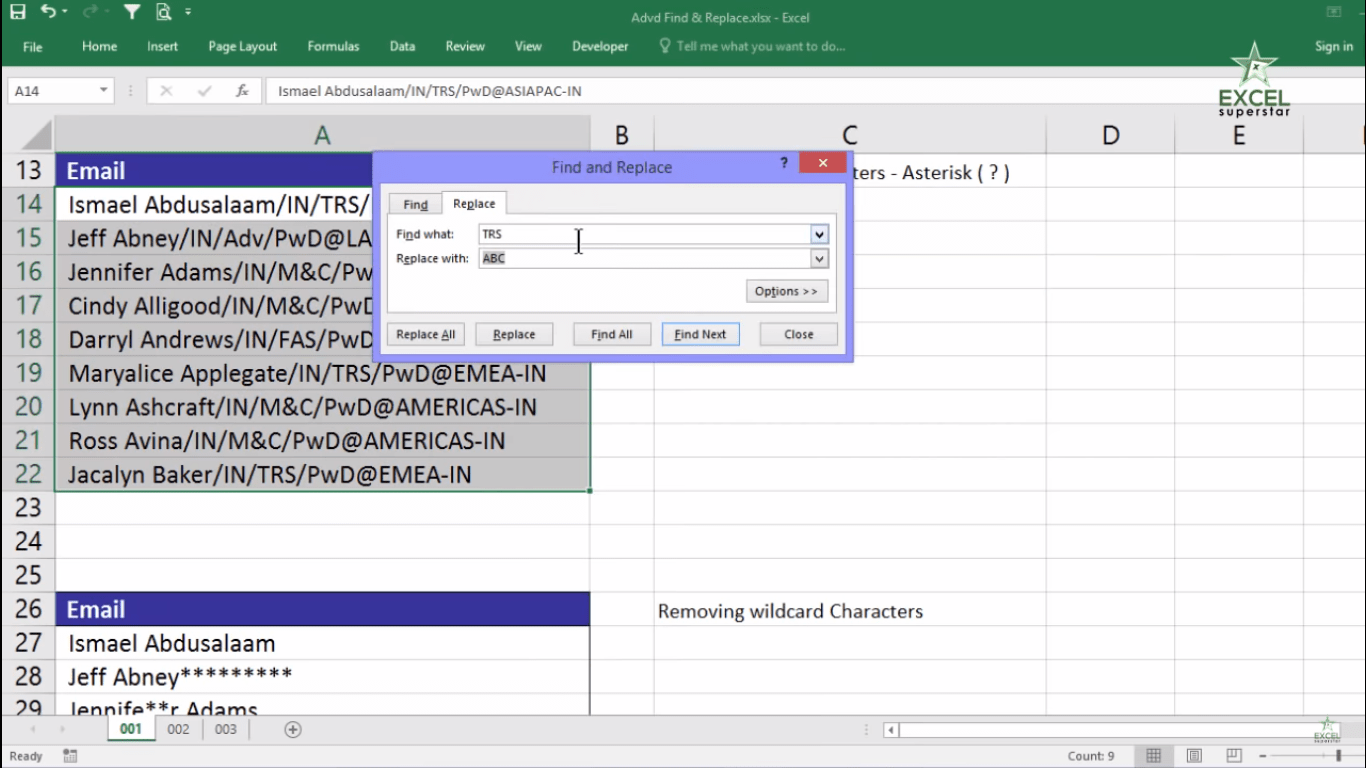Open the Find what dropdown arrow
Viewport: 1366px width, 768px height.
click(x=819, y=233)
